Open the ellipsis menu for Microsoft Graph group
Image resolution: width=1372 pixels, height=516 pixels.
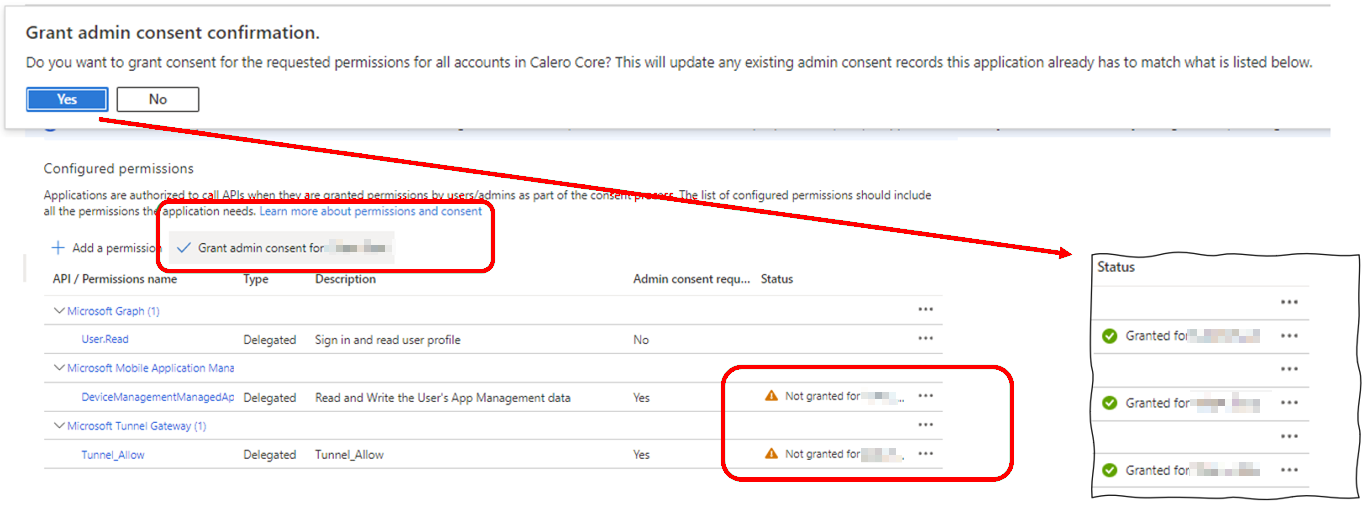pyautogui.click(x=925, y=310)
